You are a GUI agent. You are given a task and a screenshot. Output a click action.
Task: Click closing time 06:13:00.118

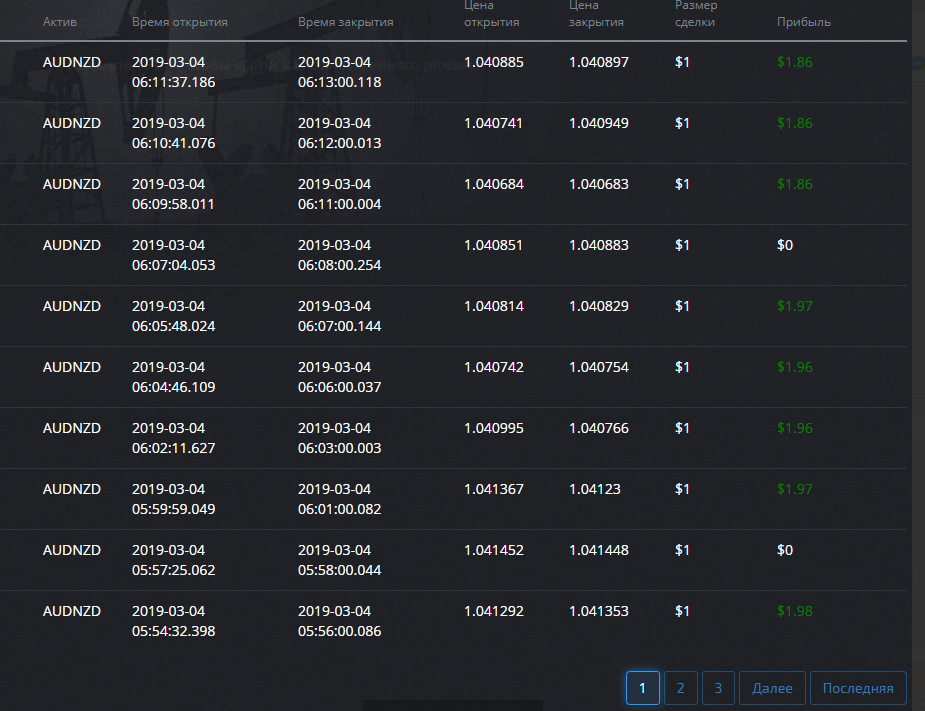pos(339,82)
